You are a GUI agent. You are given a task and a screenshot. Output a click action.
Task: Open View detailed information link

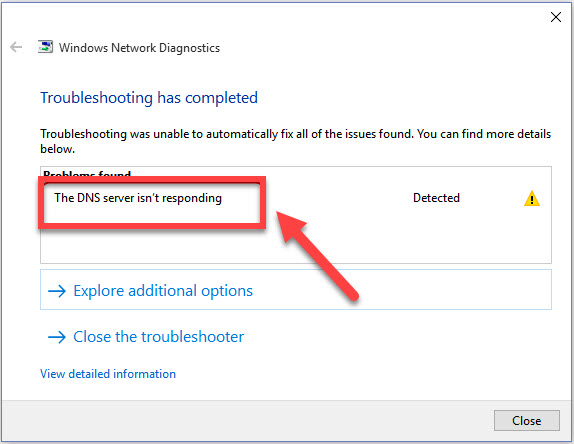point(108,374)
